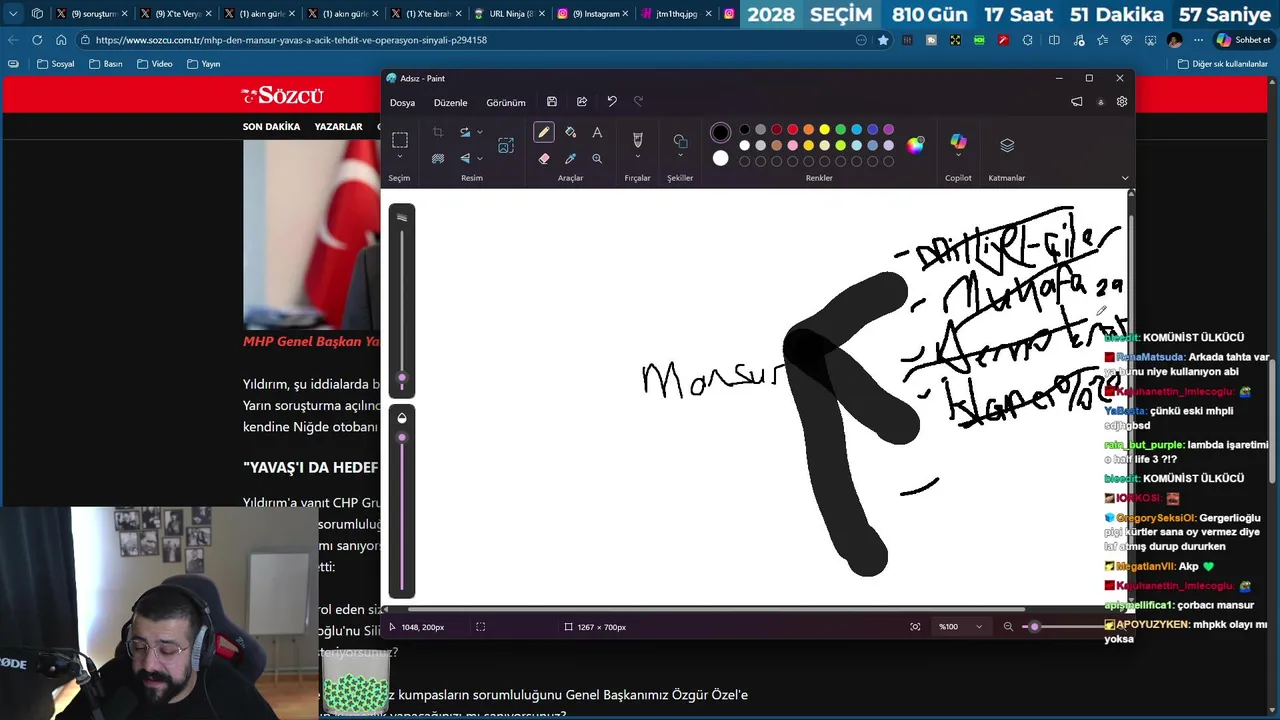Pick the green color swatch
The width and height of the screenshot is (1280, 720).
point(840,129)
